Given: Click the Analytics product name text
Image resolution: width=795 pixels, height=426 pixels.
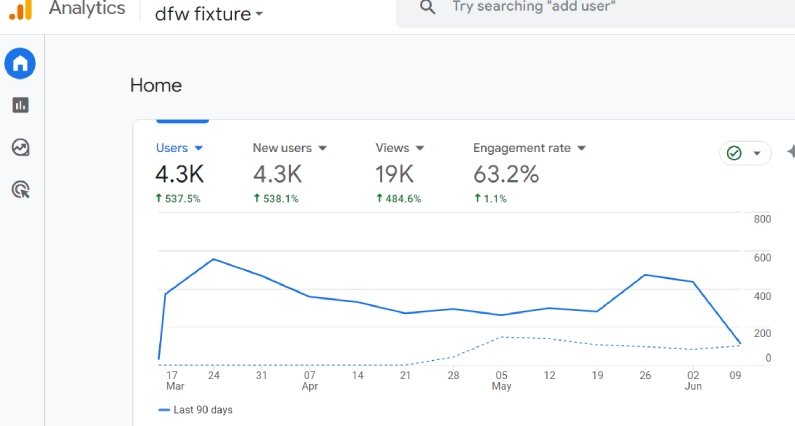Looking at the screenshot, I should pos(87,8).
